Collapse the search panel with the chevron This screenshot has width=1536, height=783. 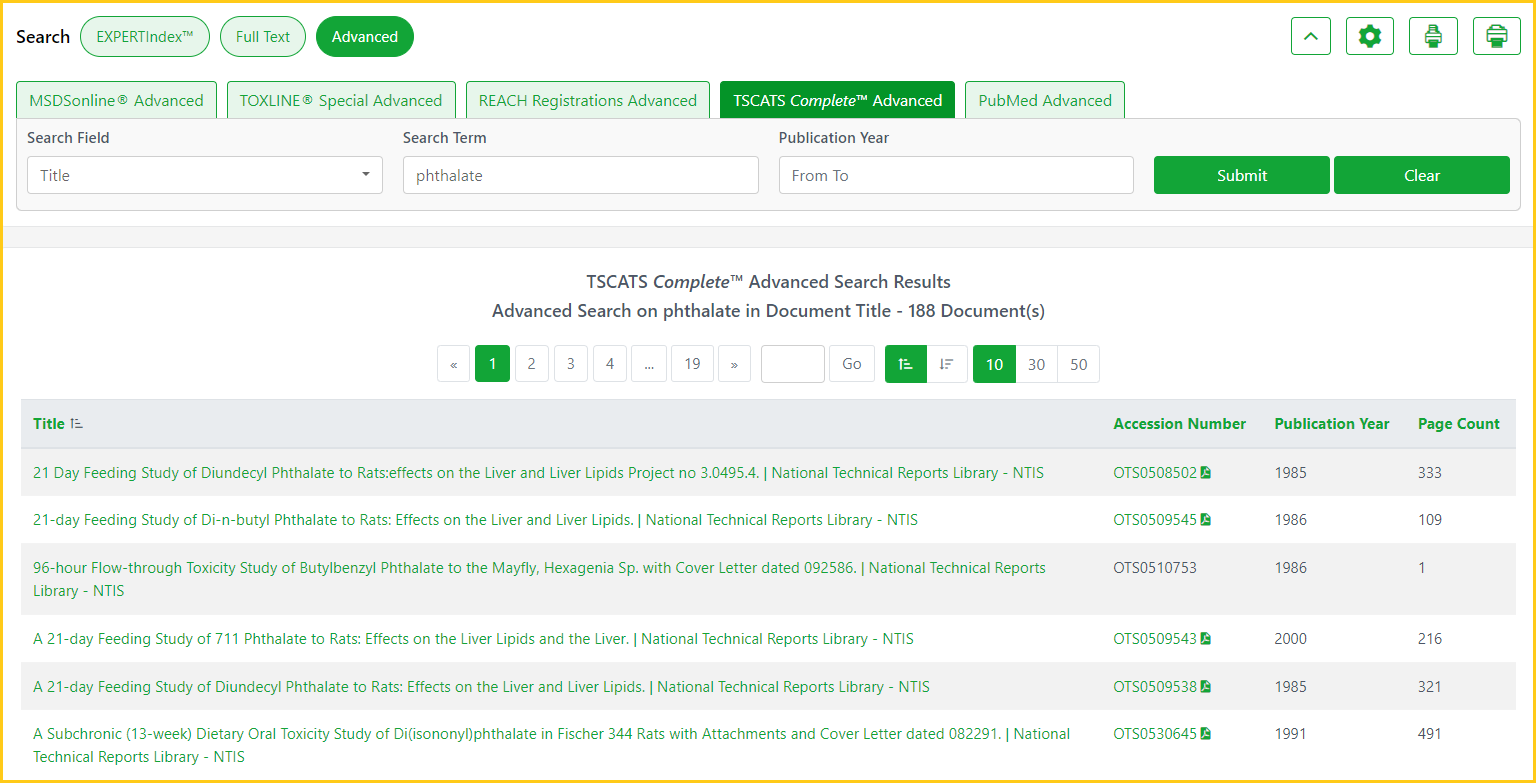pyautogui.click(x=1311, y=37)
